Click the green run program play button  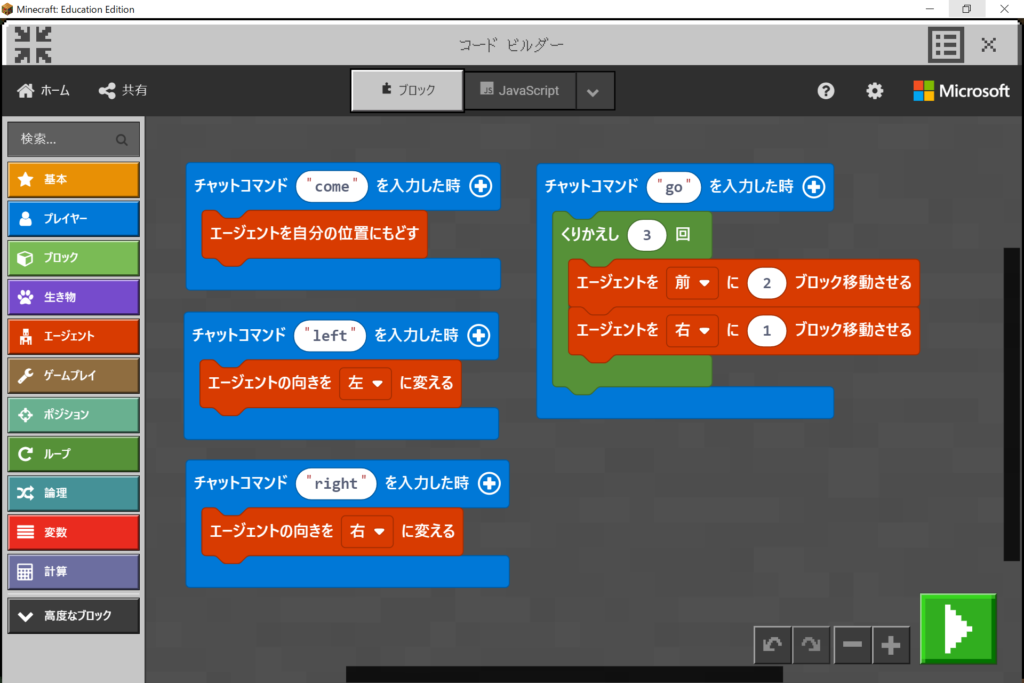coord(958,628)
